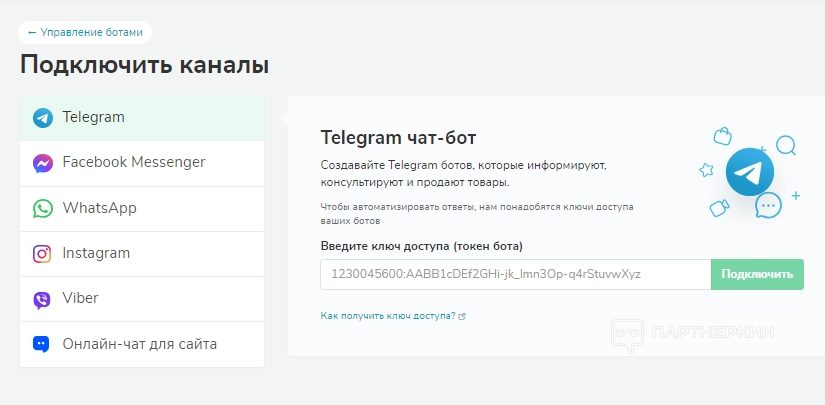Click the large Telegram illustration
The image size is (825, 405).
[749, 173]
